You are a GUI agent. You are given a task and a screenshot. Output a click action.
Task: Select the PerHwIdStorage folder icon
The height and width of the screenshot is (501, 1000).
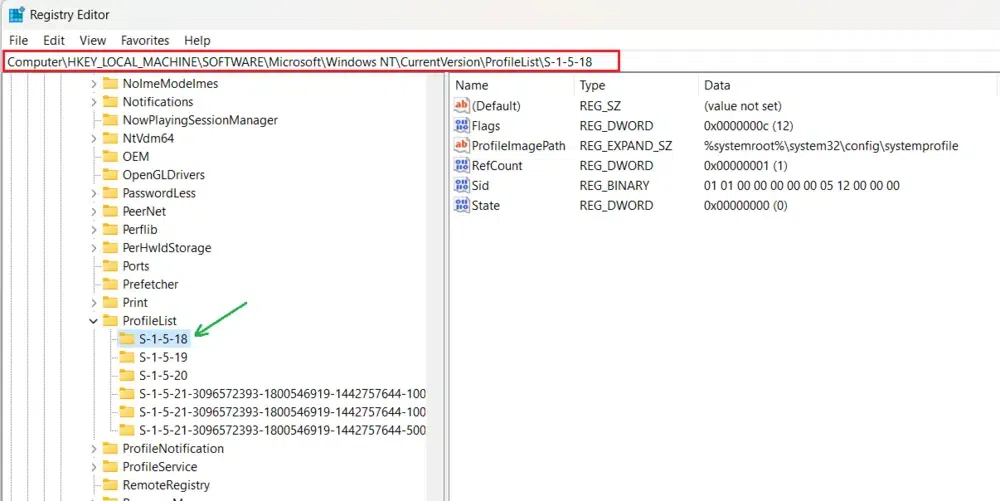pyautogui.click(x=110, y=247)
